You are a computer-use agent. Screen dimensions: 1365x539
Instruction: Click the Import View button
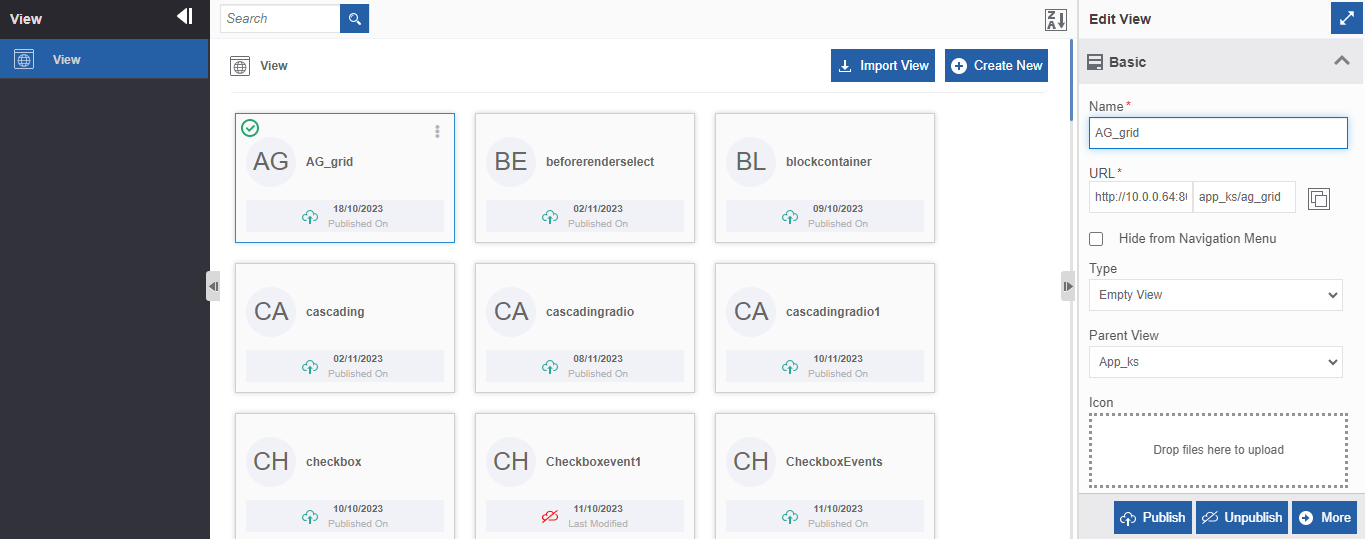click(883, 65)
